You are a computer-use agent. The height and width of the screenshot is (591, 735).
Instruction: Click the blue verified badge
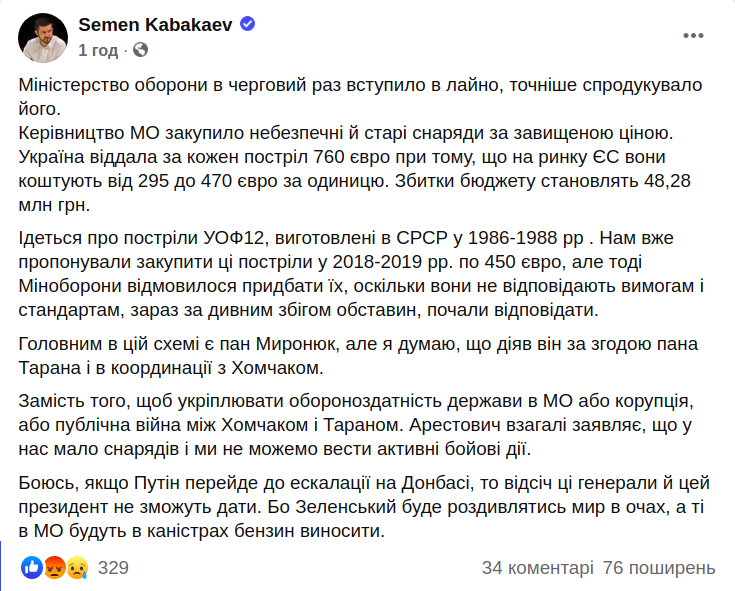click(248, 25)
